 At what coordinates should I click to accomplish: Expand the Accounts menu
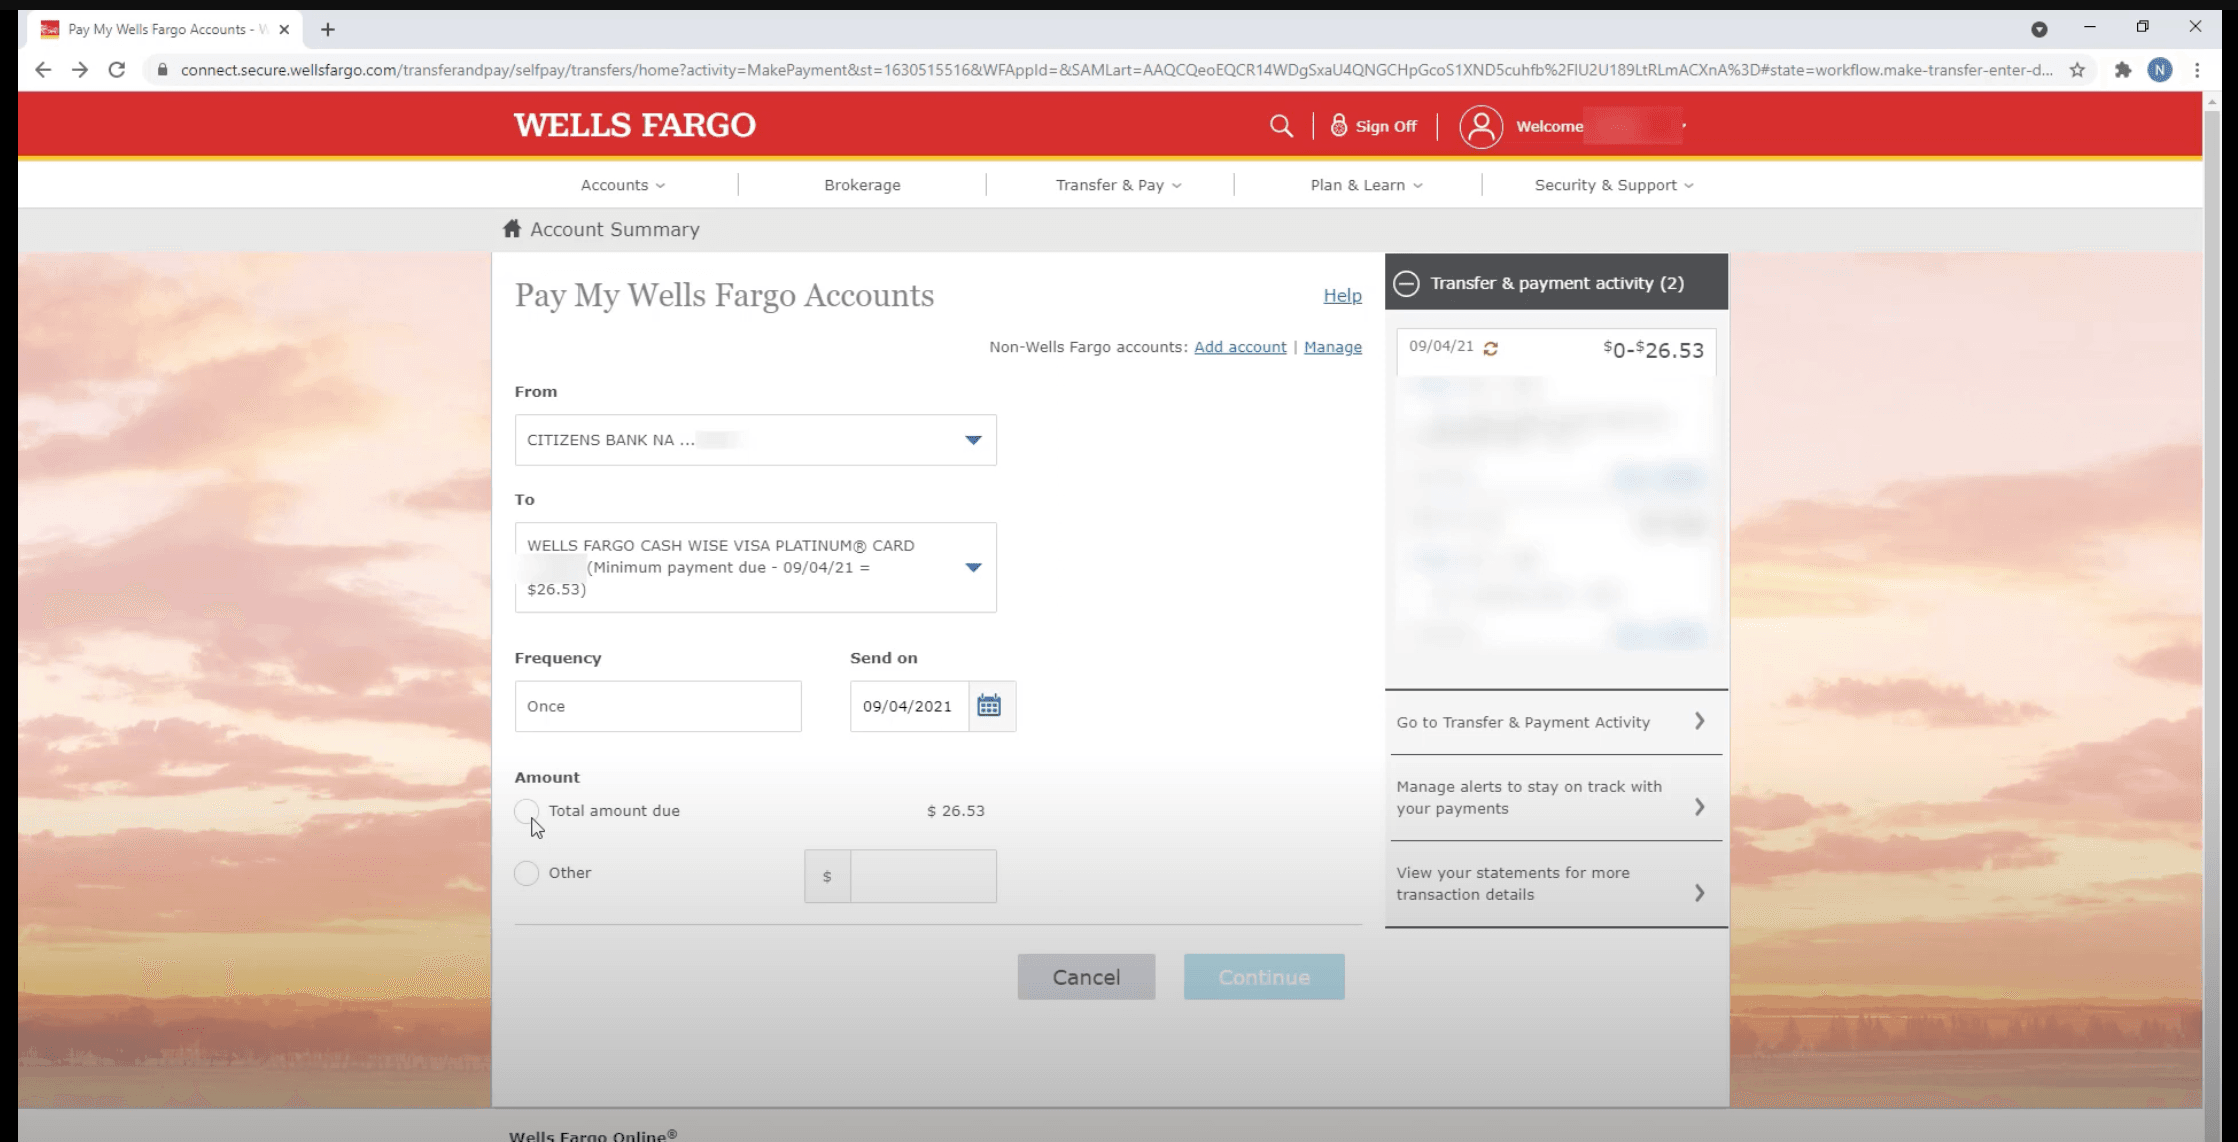(622, 185)
